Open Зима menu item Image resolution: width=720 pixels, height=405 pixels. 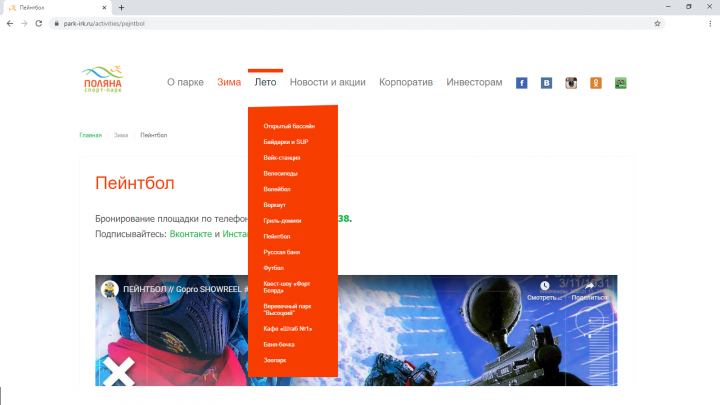229,82
